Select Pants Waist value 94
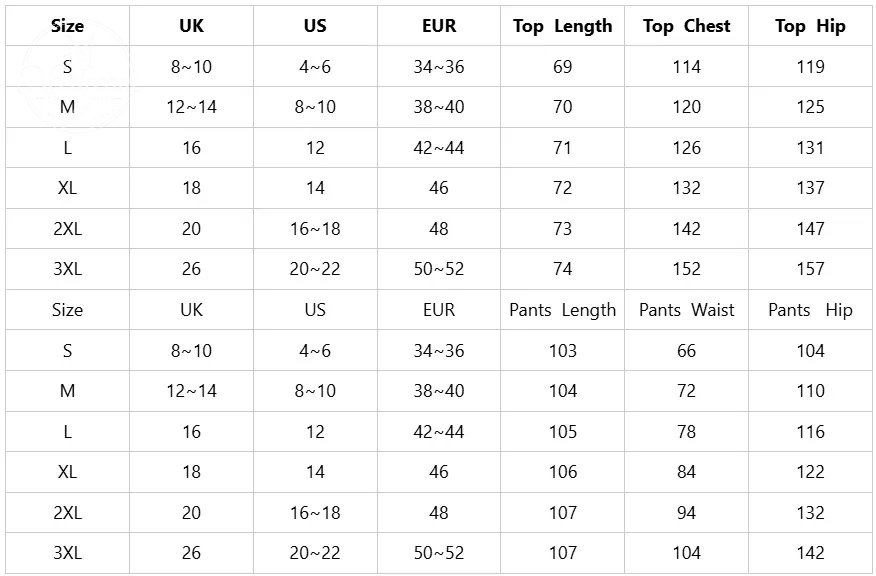This screenshot has height=576, width=876. click(x=687, y=512)
